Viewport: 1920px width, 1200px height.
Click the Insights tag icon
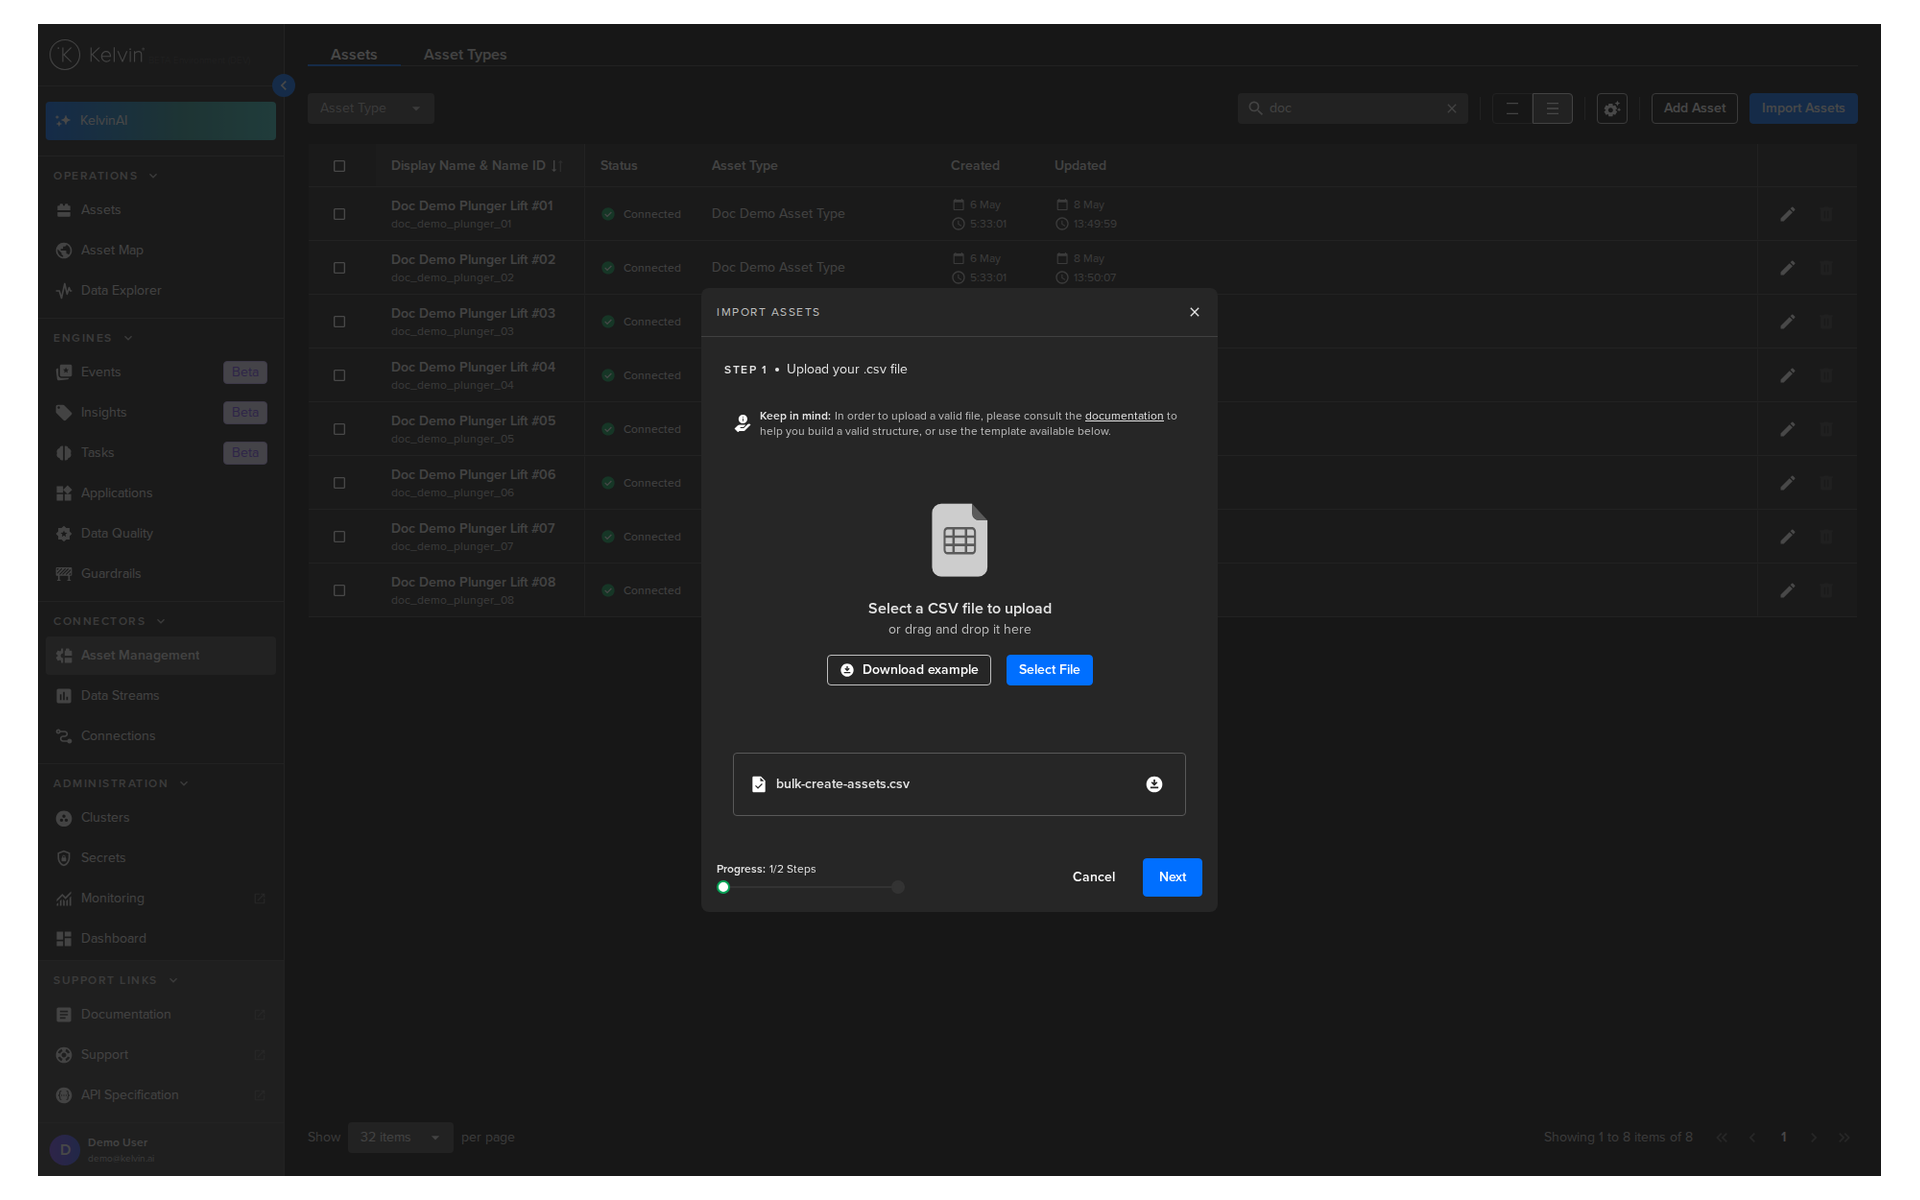[64, 412]
